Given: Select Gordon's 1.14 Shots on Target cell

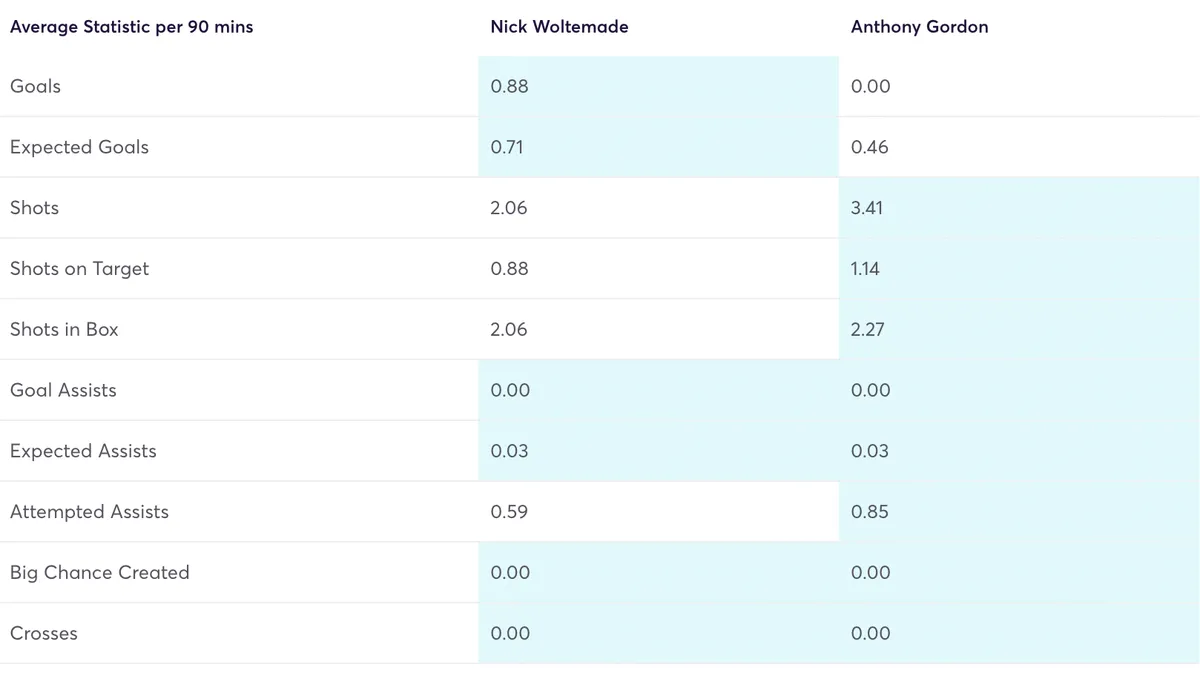Looking at the screenshot, I should pos(865,269).
